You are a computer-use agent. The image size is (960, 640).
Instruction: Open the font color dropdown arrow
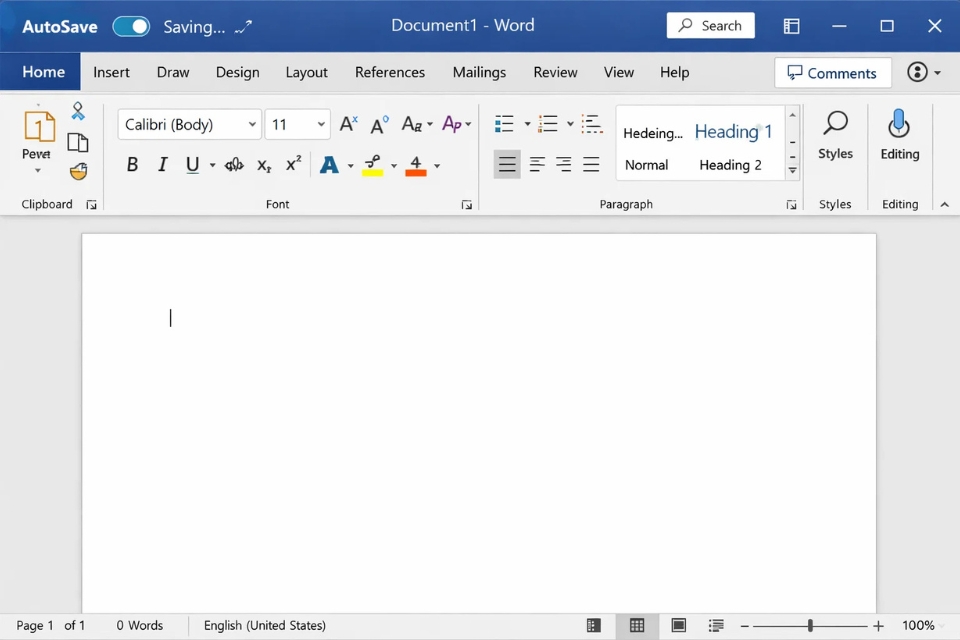pos(437,166)
